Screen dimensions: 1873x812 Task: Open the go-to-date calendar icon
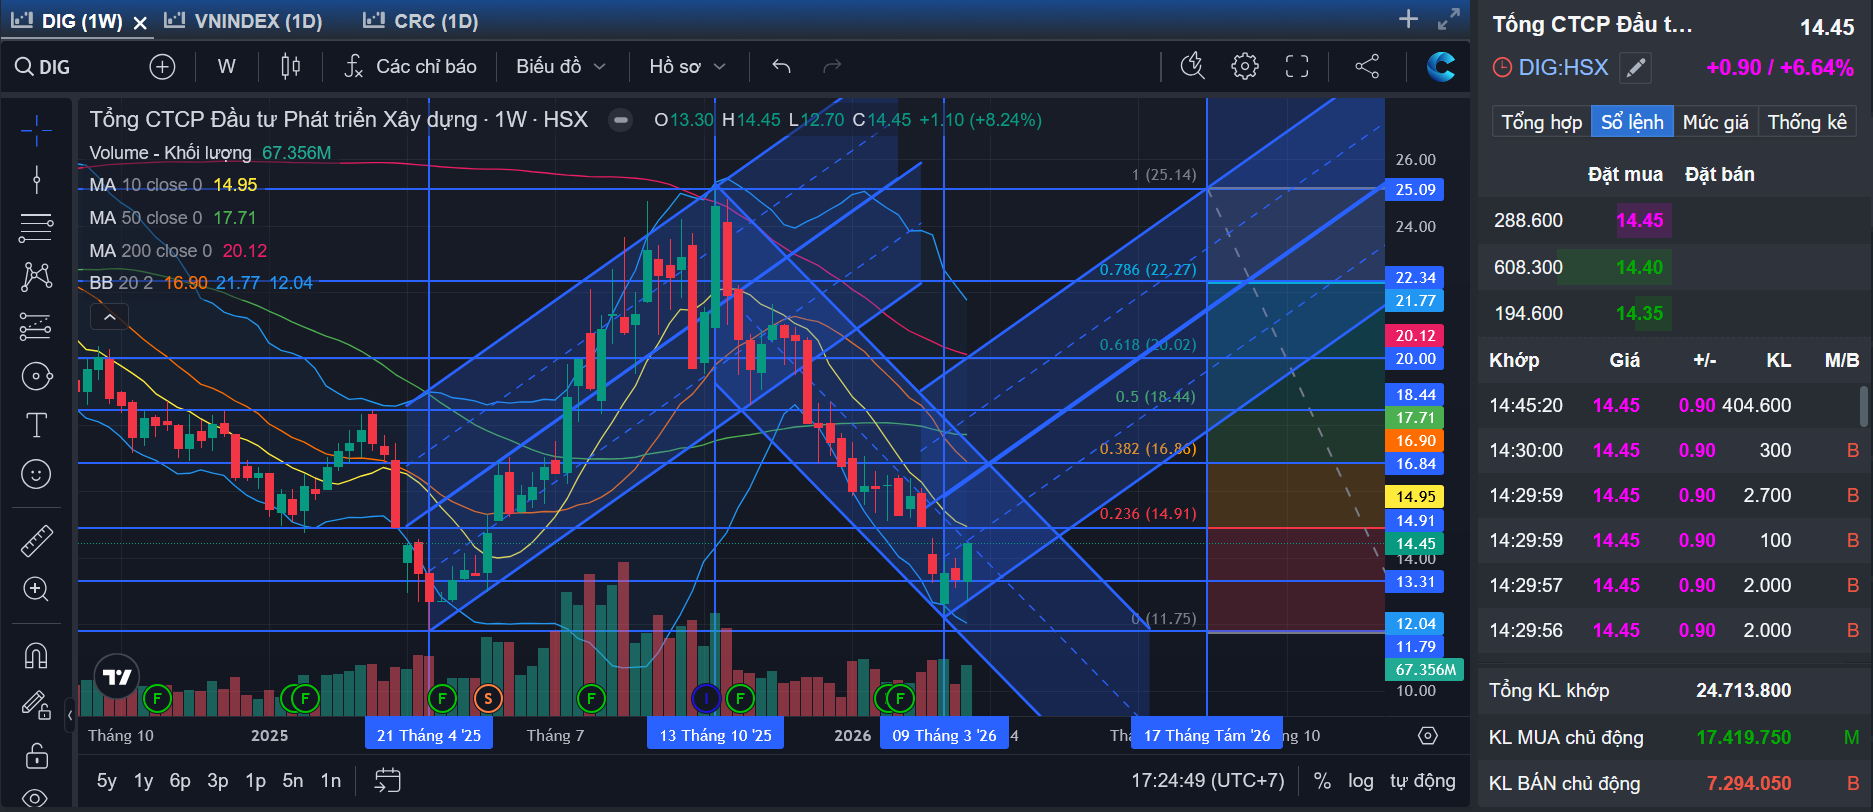pyautogui.click(x=387, y=780)
